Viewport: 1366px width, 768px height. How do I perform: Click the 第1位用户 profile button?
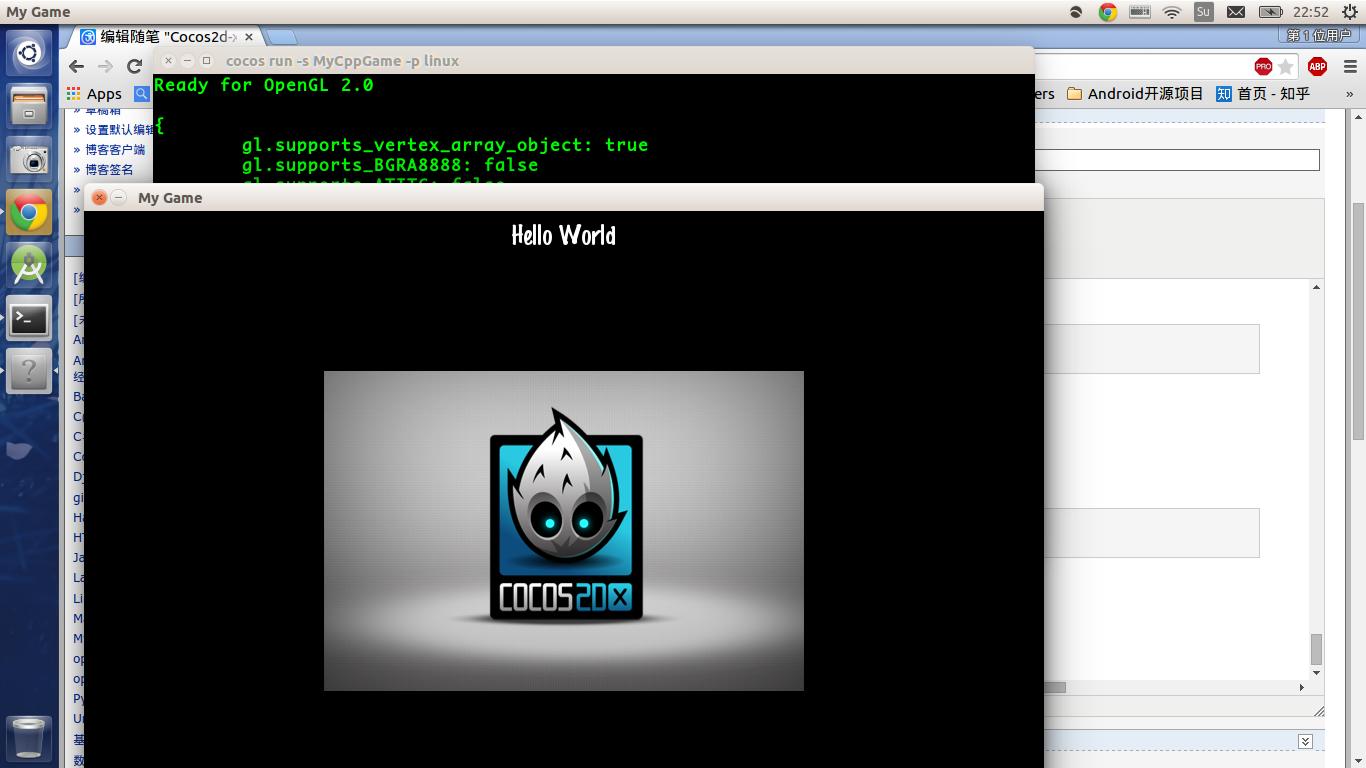[1318, 35]
